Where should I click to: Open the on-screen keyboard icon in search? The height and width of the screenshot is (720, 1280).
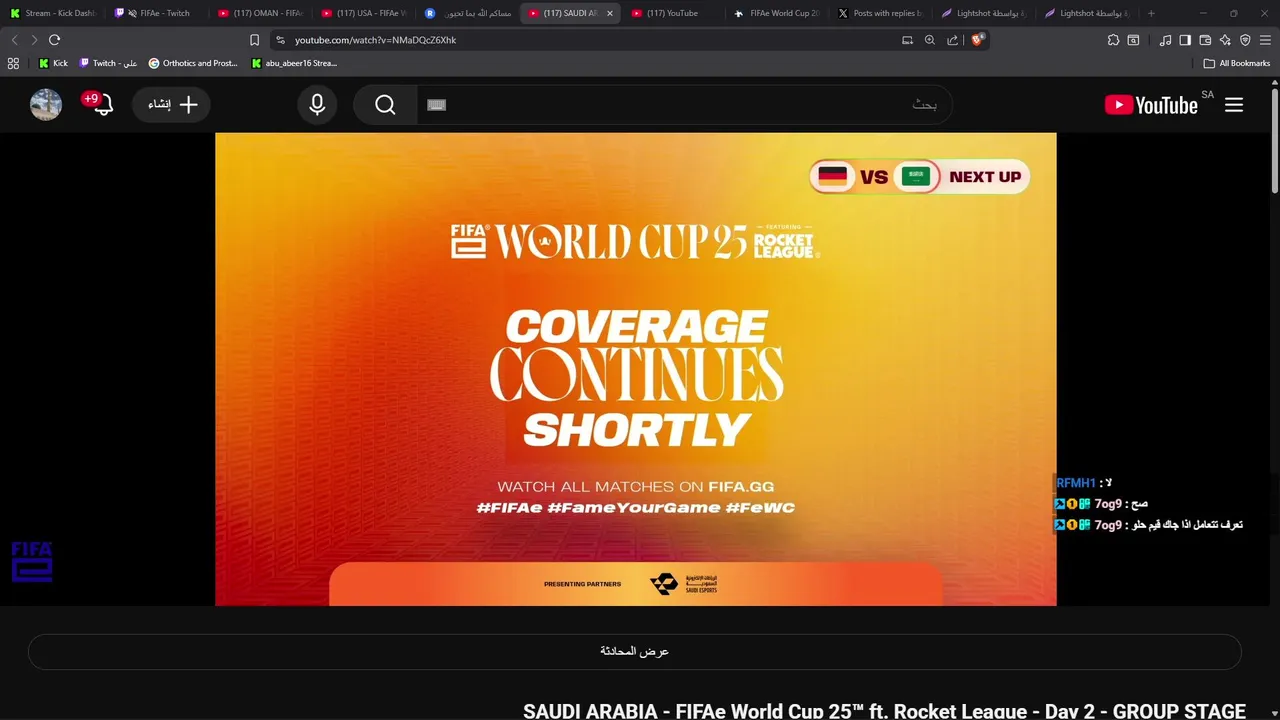point(436,104)
